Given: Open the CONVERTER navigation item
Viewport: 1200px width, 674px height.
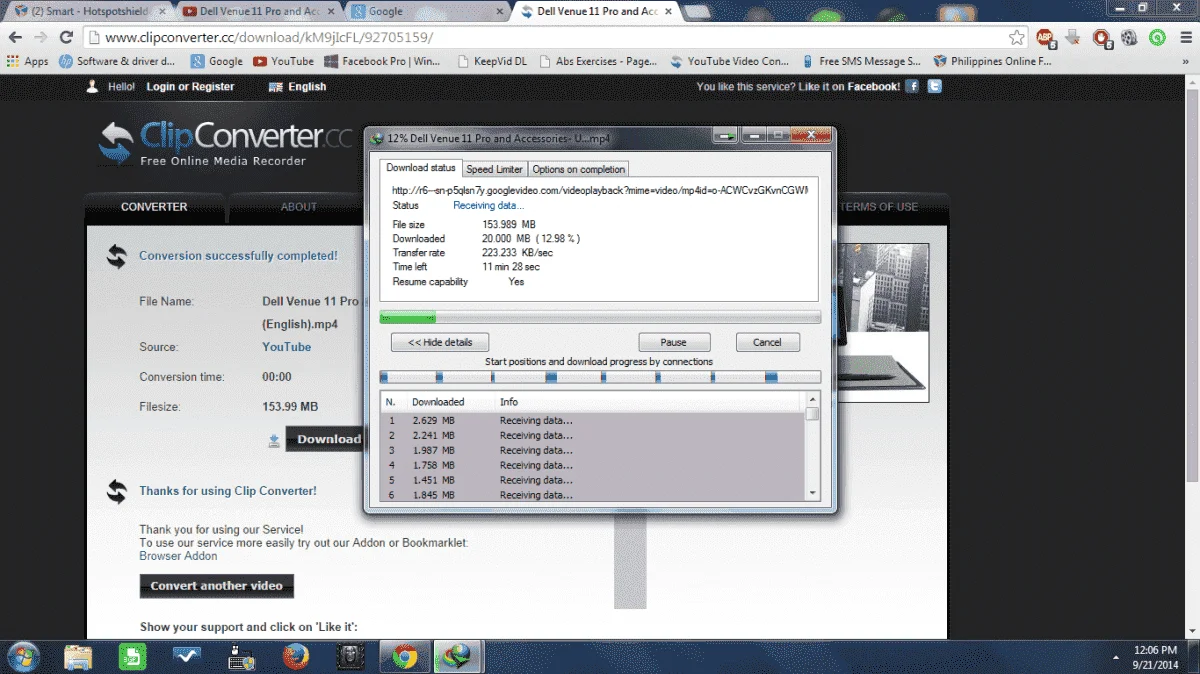Looking at the screenshot, I should (x=154, y=207).
